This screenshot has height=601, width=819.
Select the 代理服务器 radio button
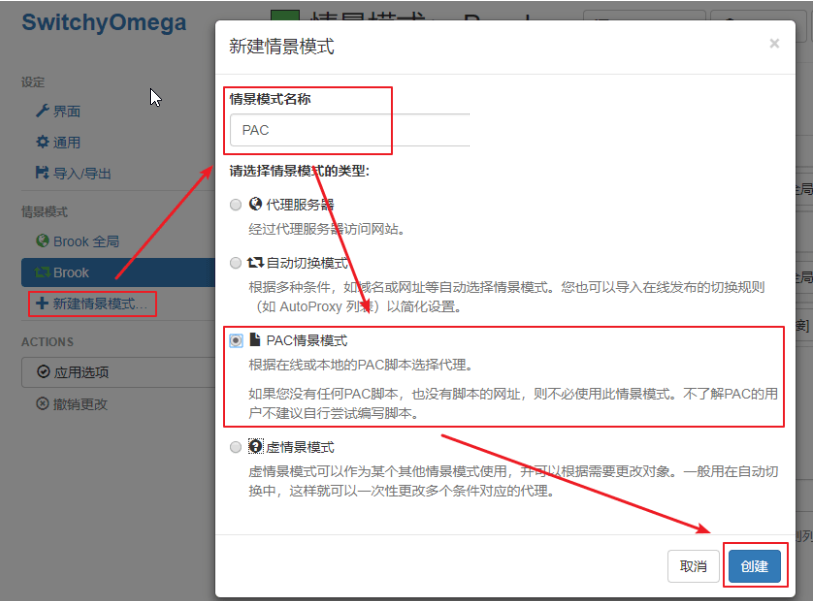click(x=236, y=205)
